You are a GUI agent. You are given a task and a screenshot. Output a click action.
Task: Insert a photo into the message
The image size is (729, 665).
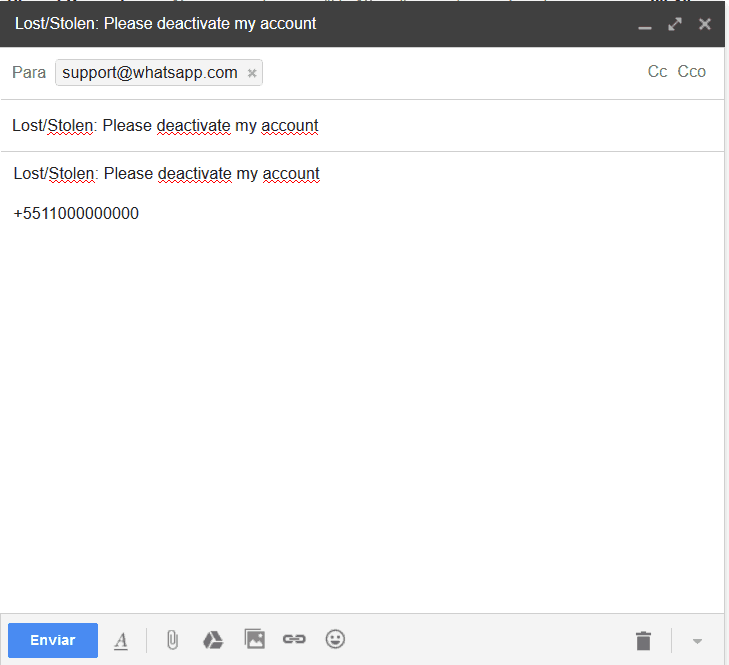[x=254, y=639]
